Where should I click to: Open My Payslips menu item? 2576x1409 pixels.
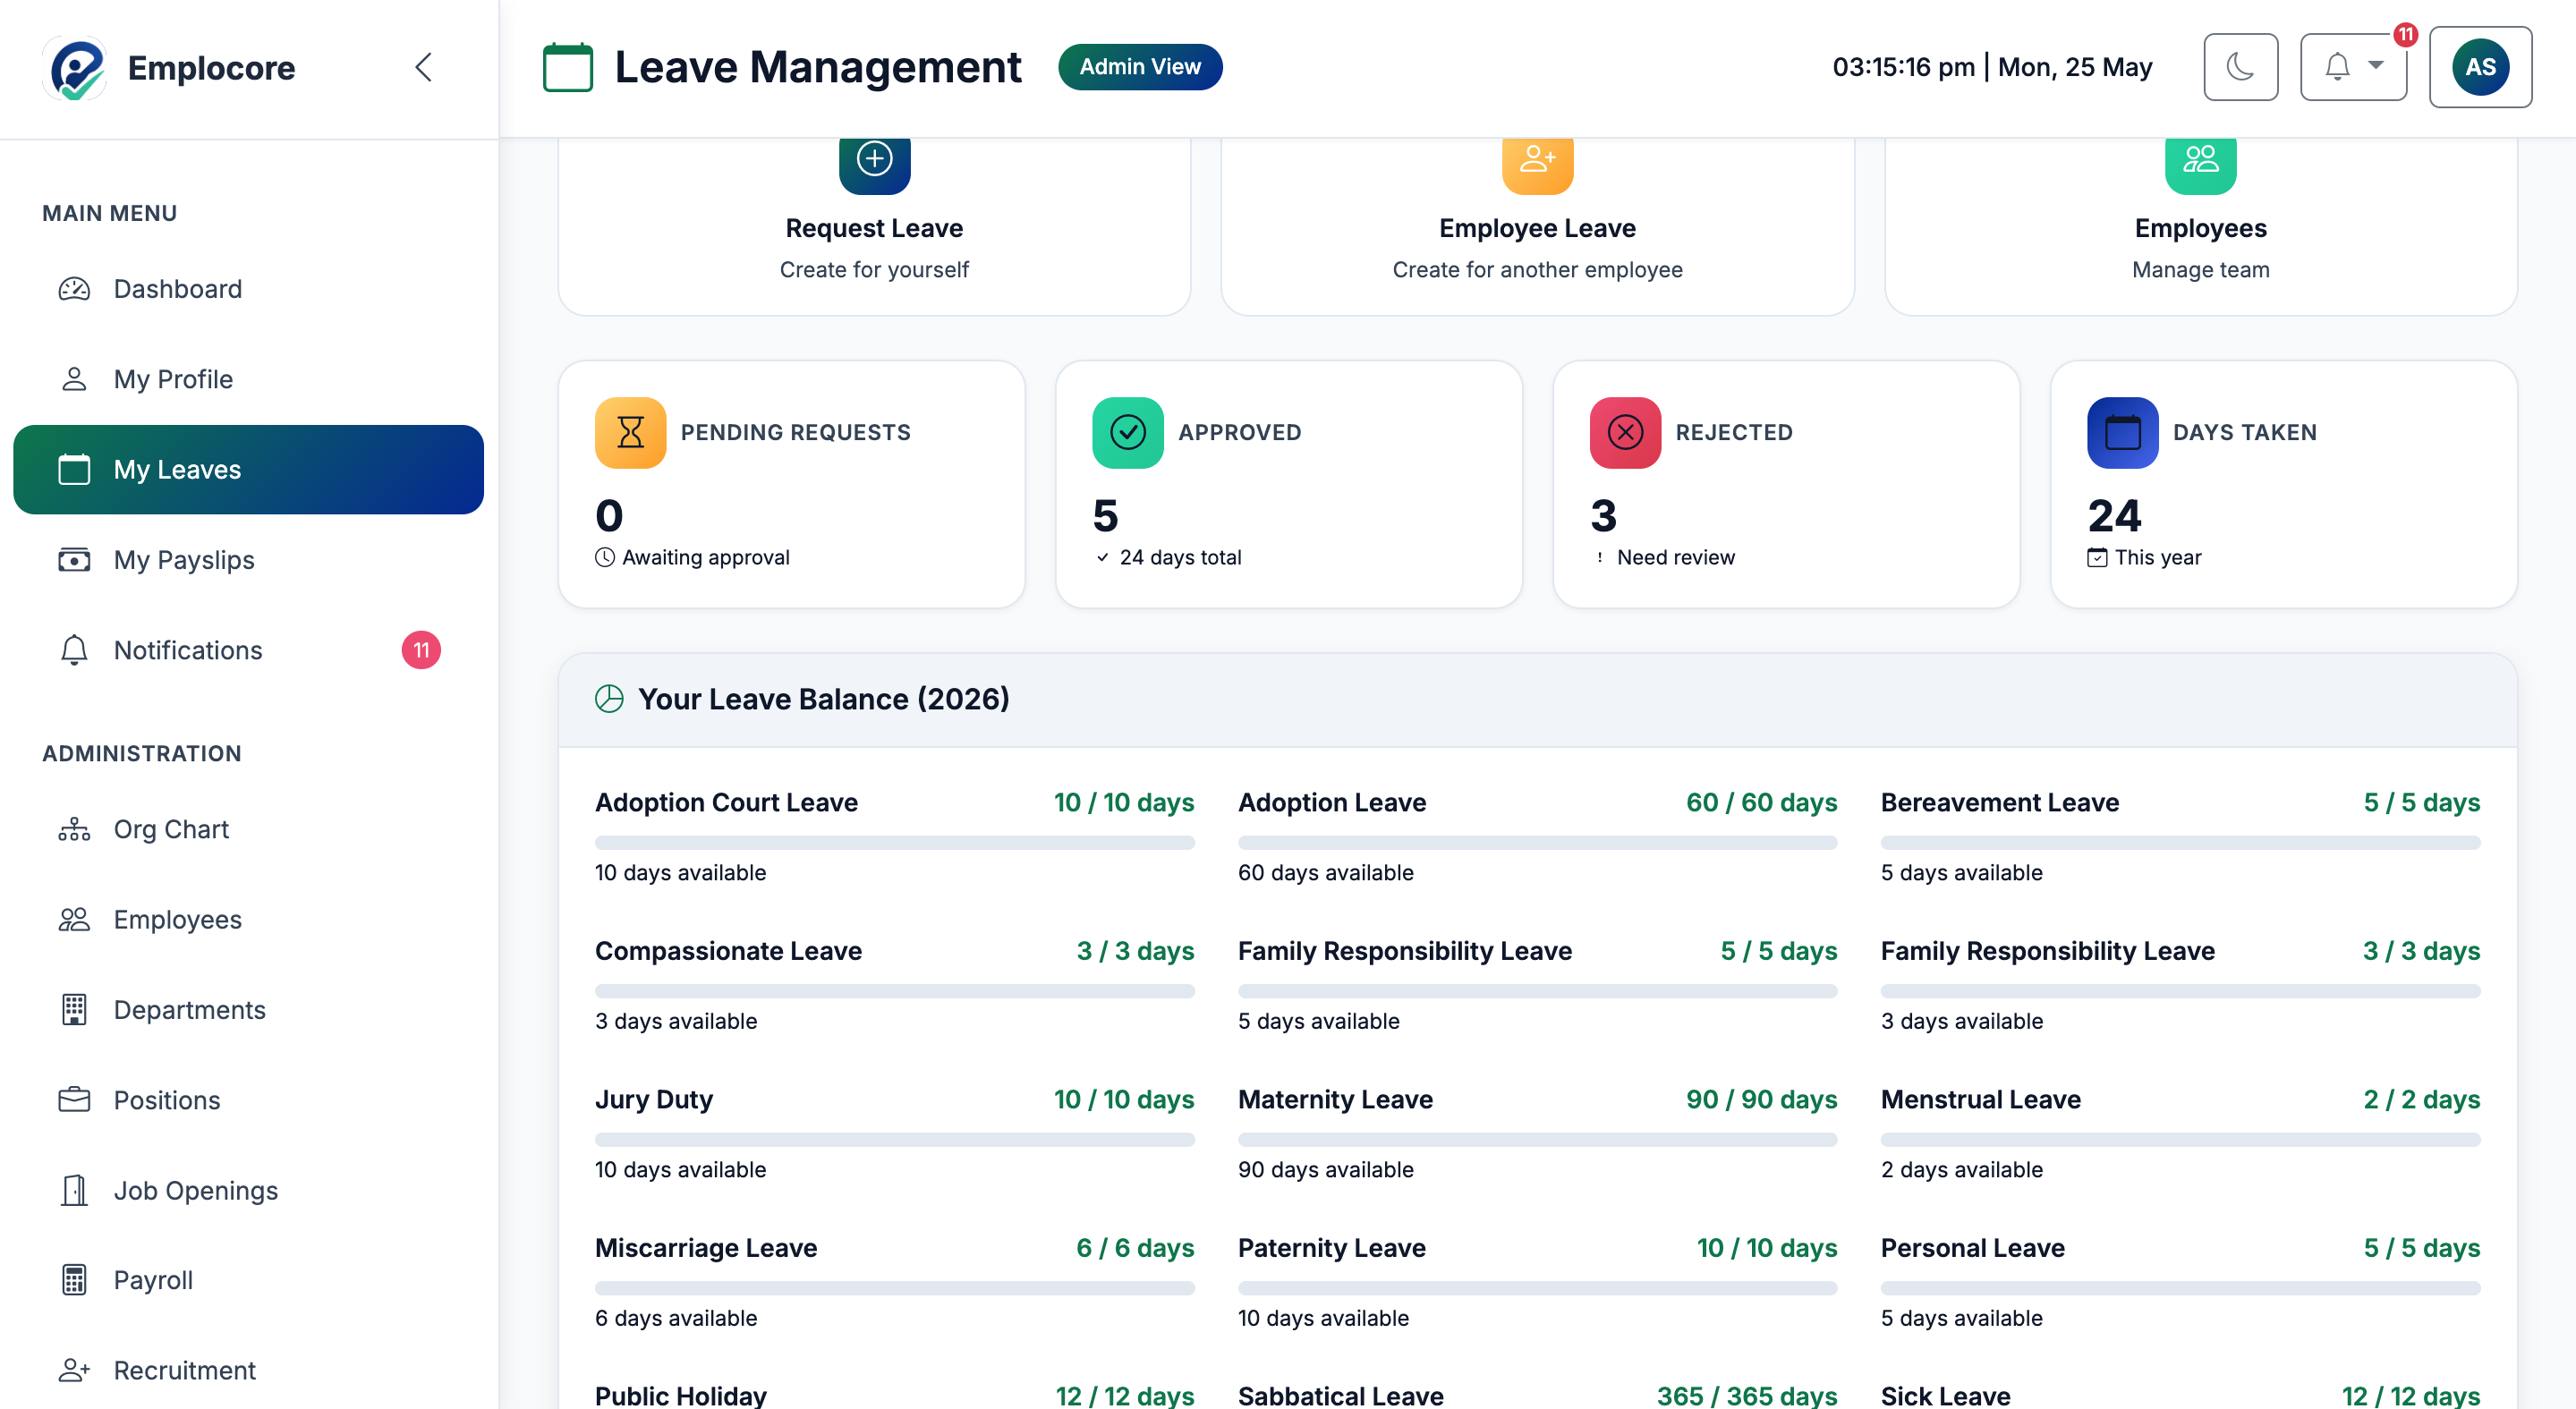248,560
